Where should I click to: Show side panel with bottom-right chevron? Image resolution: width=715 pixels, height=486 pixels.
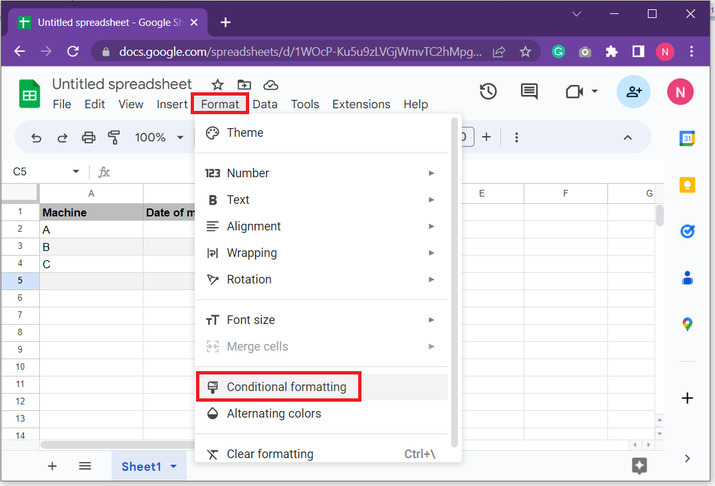tap(687, 459)
